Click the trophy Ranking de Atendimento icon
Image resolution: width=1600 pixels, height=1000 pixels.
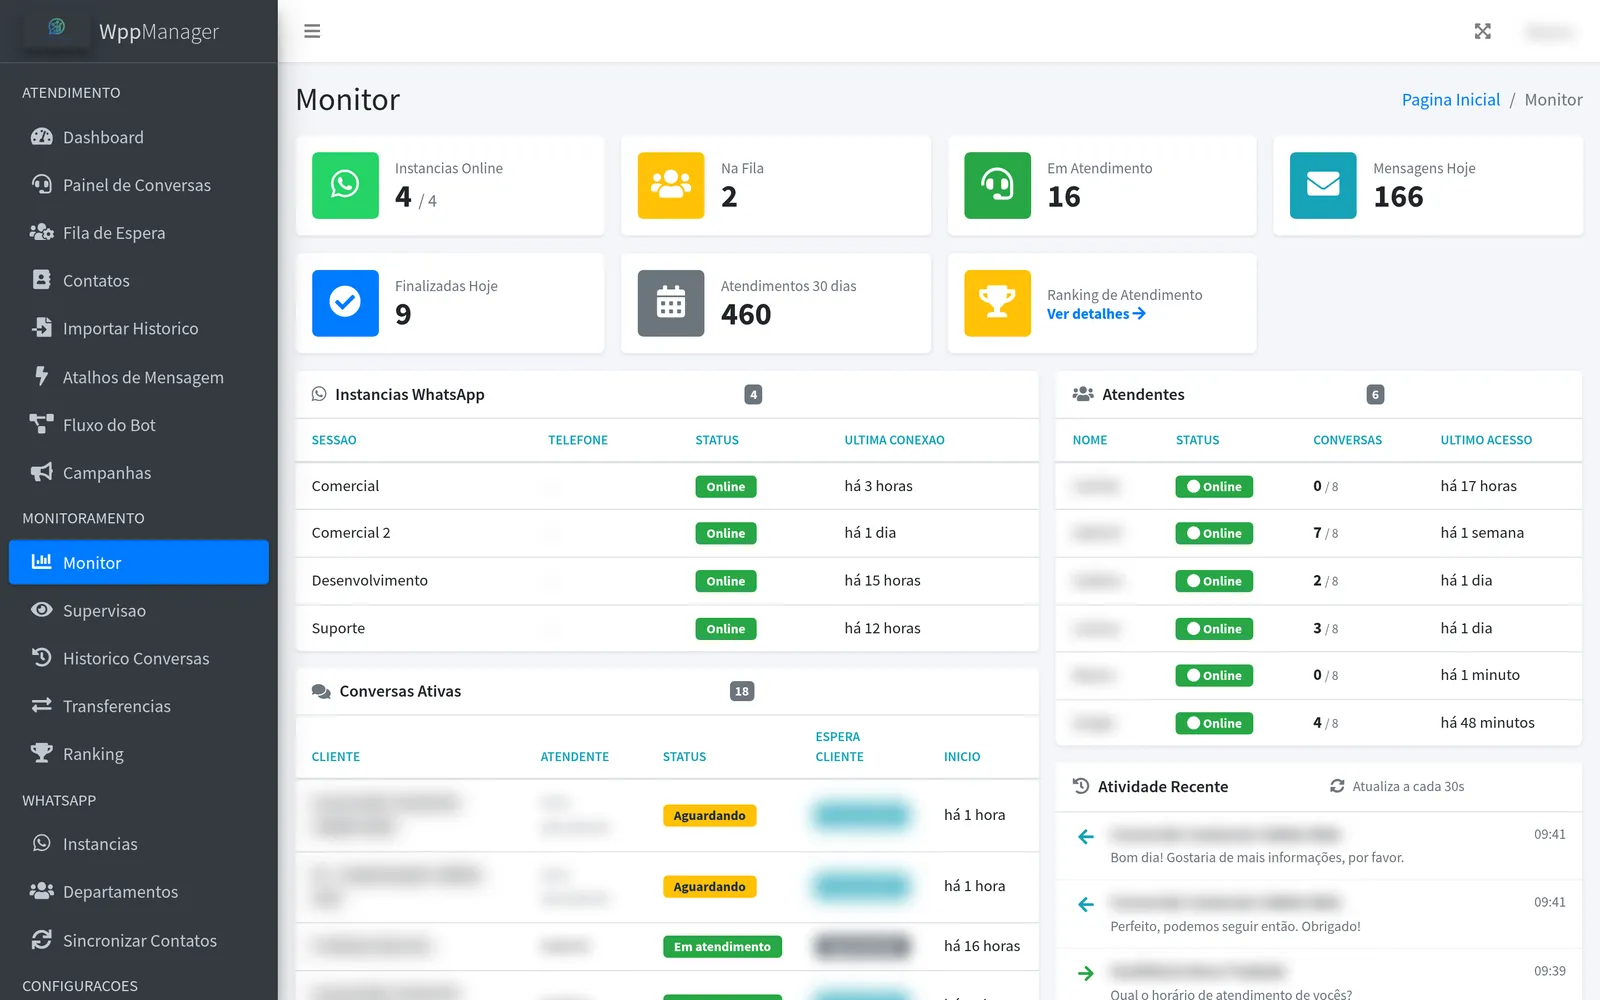tap(997, 303)
